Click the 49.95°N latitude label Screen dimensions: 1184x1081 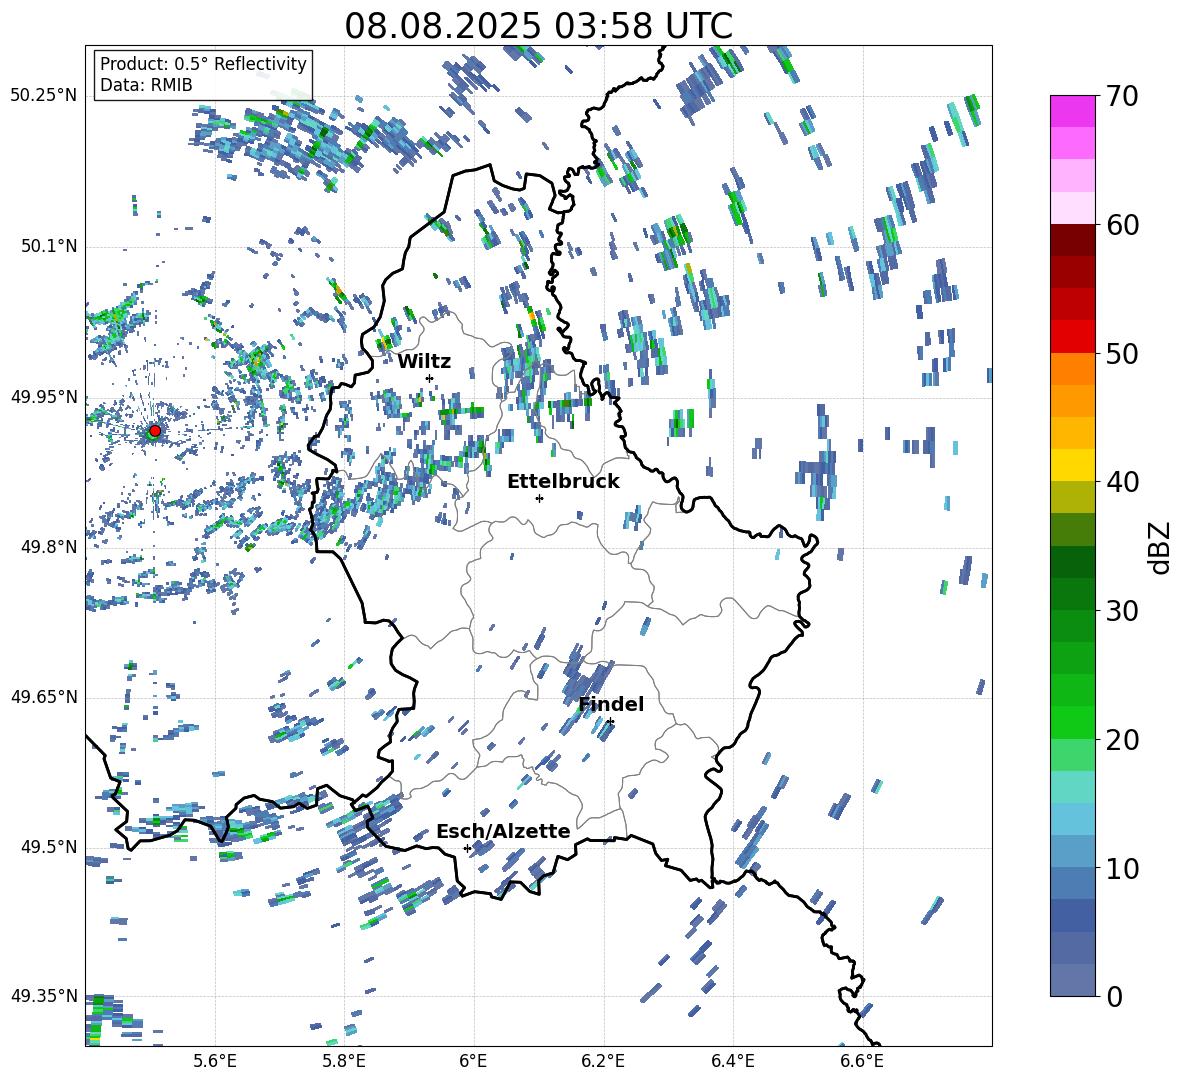[44, 397]
